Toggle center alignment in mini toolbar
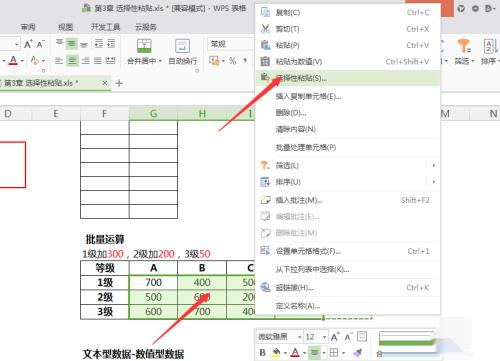The height and width of the screenshot is (361, 500). pyautogui.click(x=314, y=352)
